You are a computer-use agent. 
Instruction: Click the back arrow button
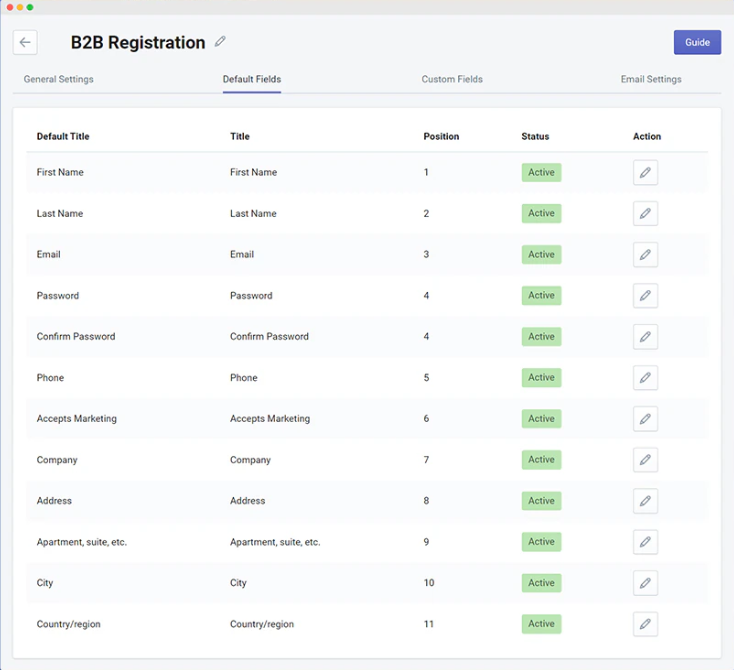click(x=25, y=42)
